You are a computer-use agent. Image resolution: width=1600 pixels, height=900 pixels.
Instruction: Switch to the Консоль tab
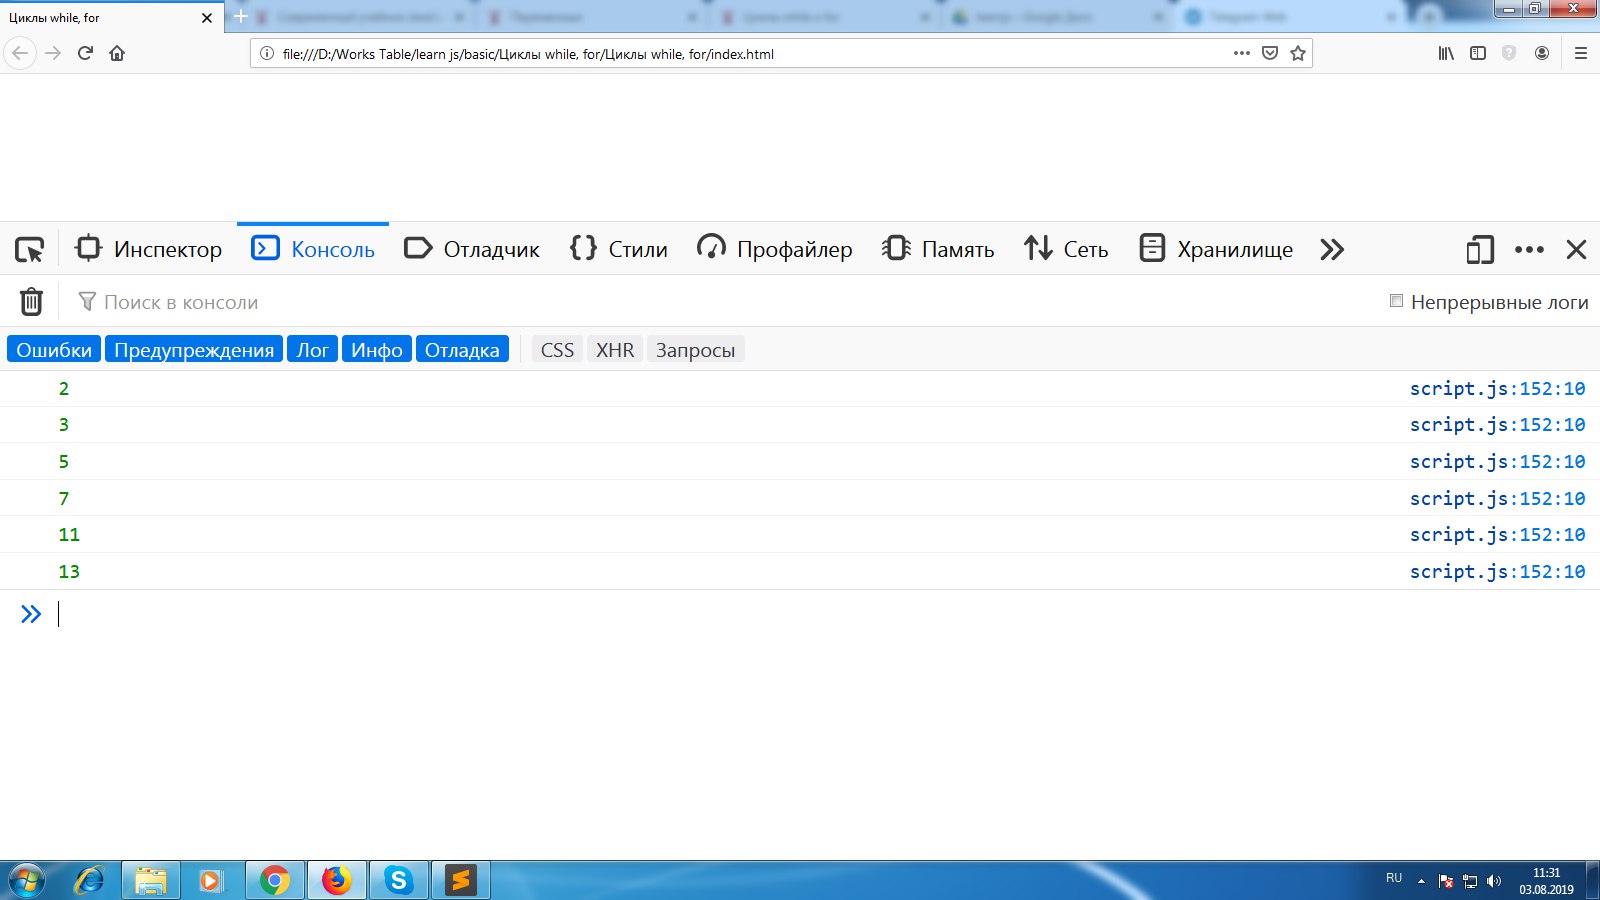click(x=313, y=249)
